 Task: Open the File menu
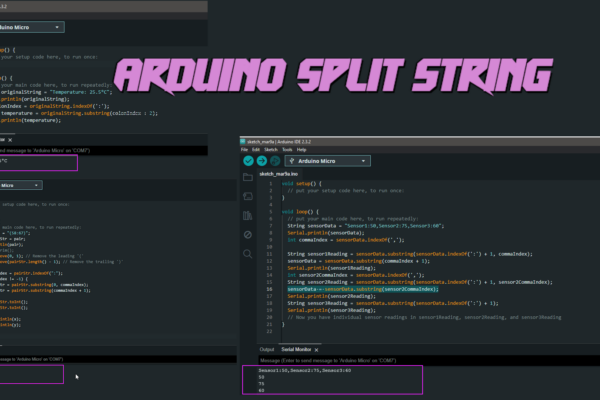point(244,150)
